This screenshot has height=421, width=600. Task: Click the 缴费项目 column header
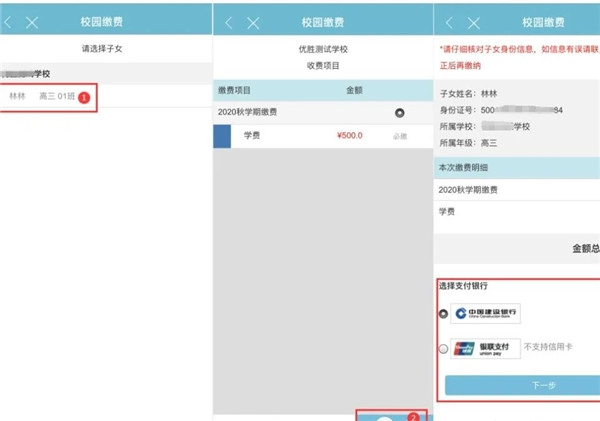[x=236, y=90]
